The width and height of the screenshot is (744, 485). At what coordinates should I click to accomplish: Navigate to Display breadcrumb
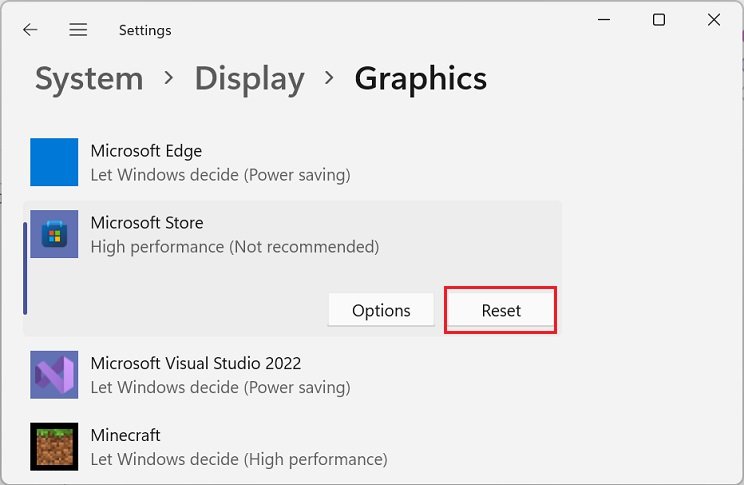point(249,79)
